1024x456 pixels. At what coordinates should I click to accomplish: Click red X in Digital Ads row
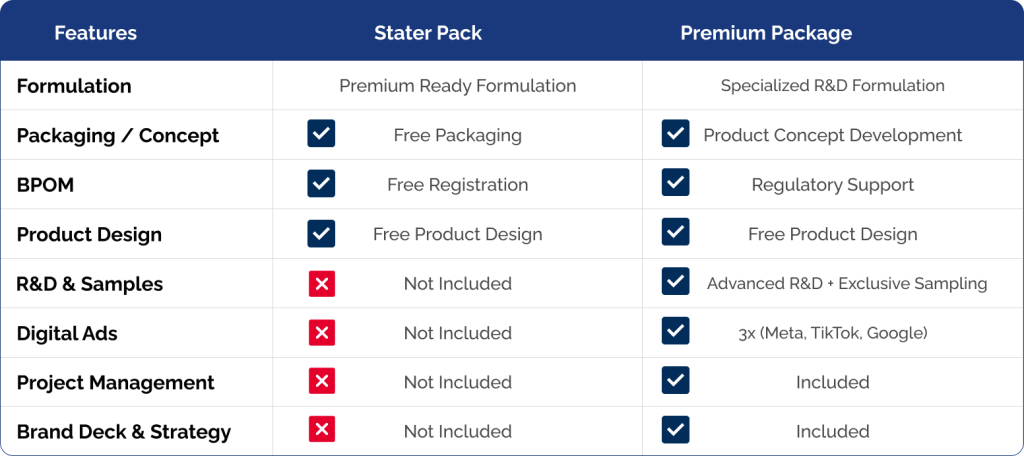[x=321, y=332]
